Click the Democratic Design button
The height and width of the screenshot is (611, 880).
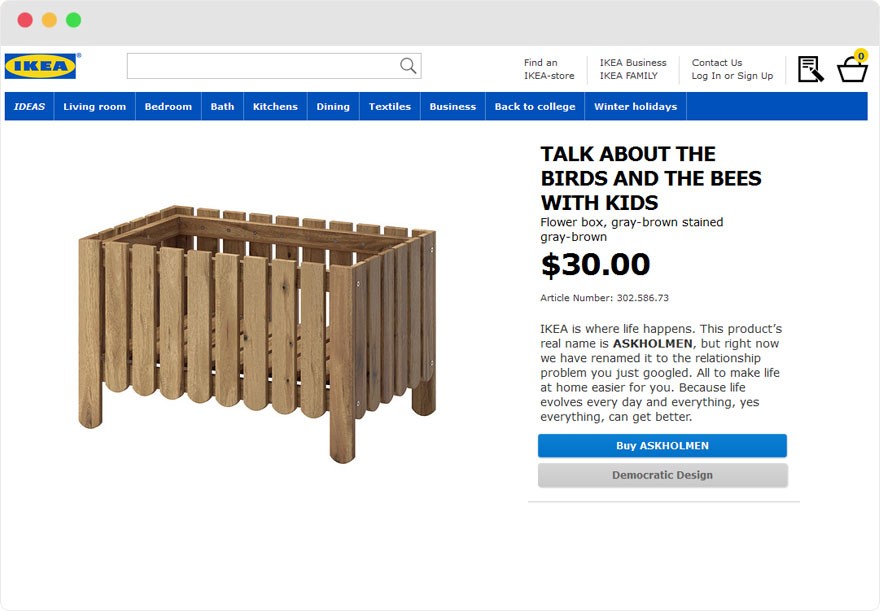click(x=662, y=475)
